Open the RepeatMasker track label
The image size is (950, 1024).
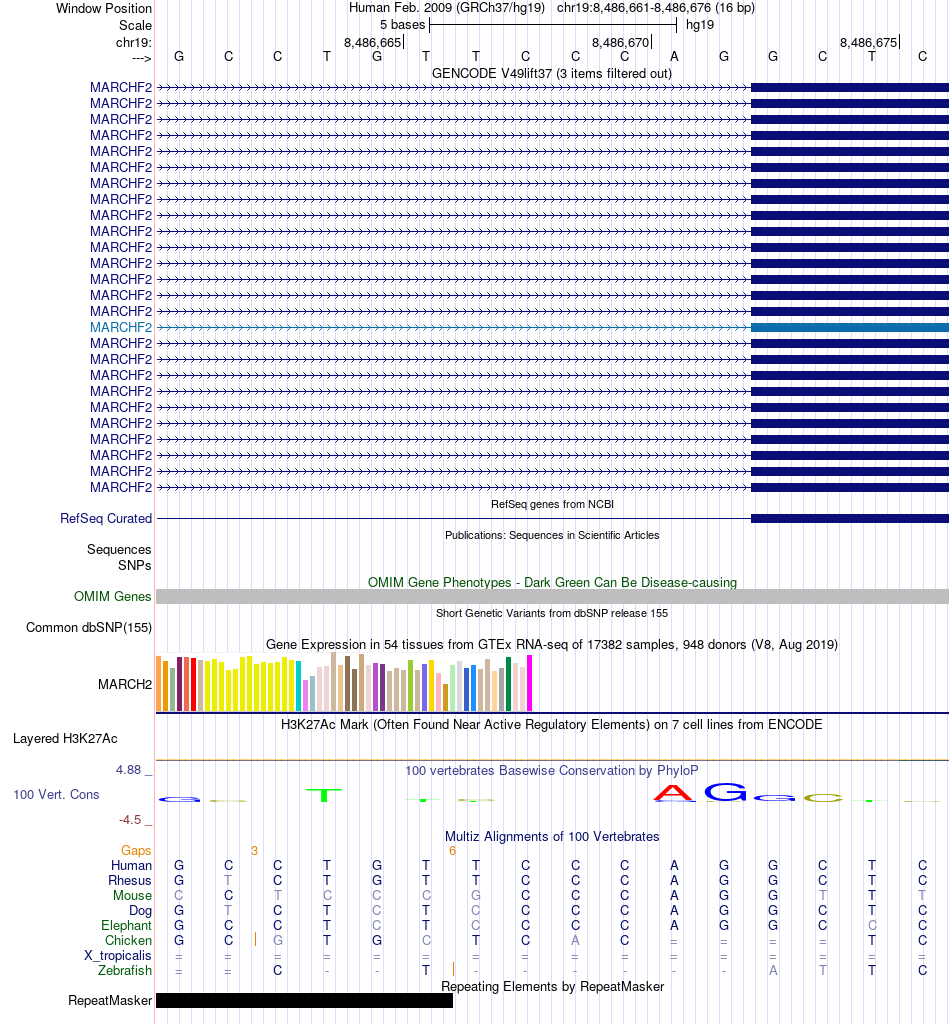tap(110, 1000)
